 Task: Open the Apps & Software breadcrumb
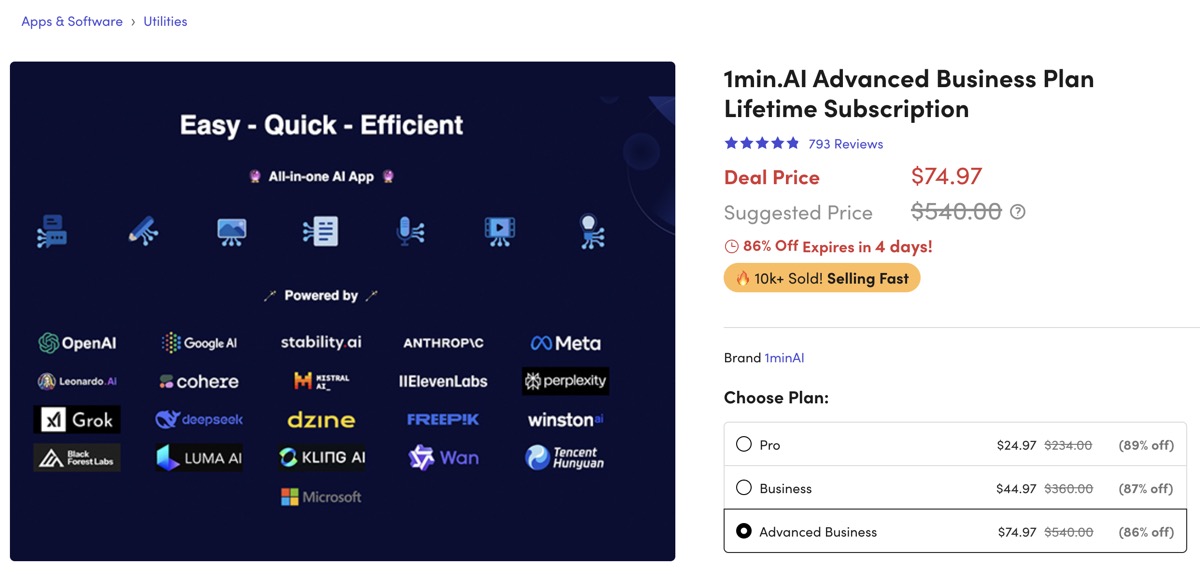click(x=72, y=21)
